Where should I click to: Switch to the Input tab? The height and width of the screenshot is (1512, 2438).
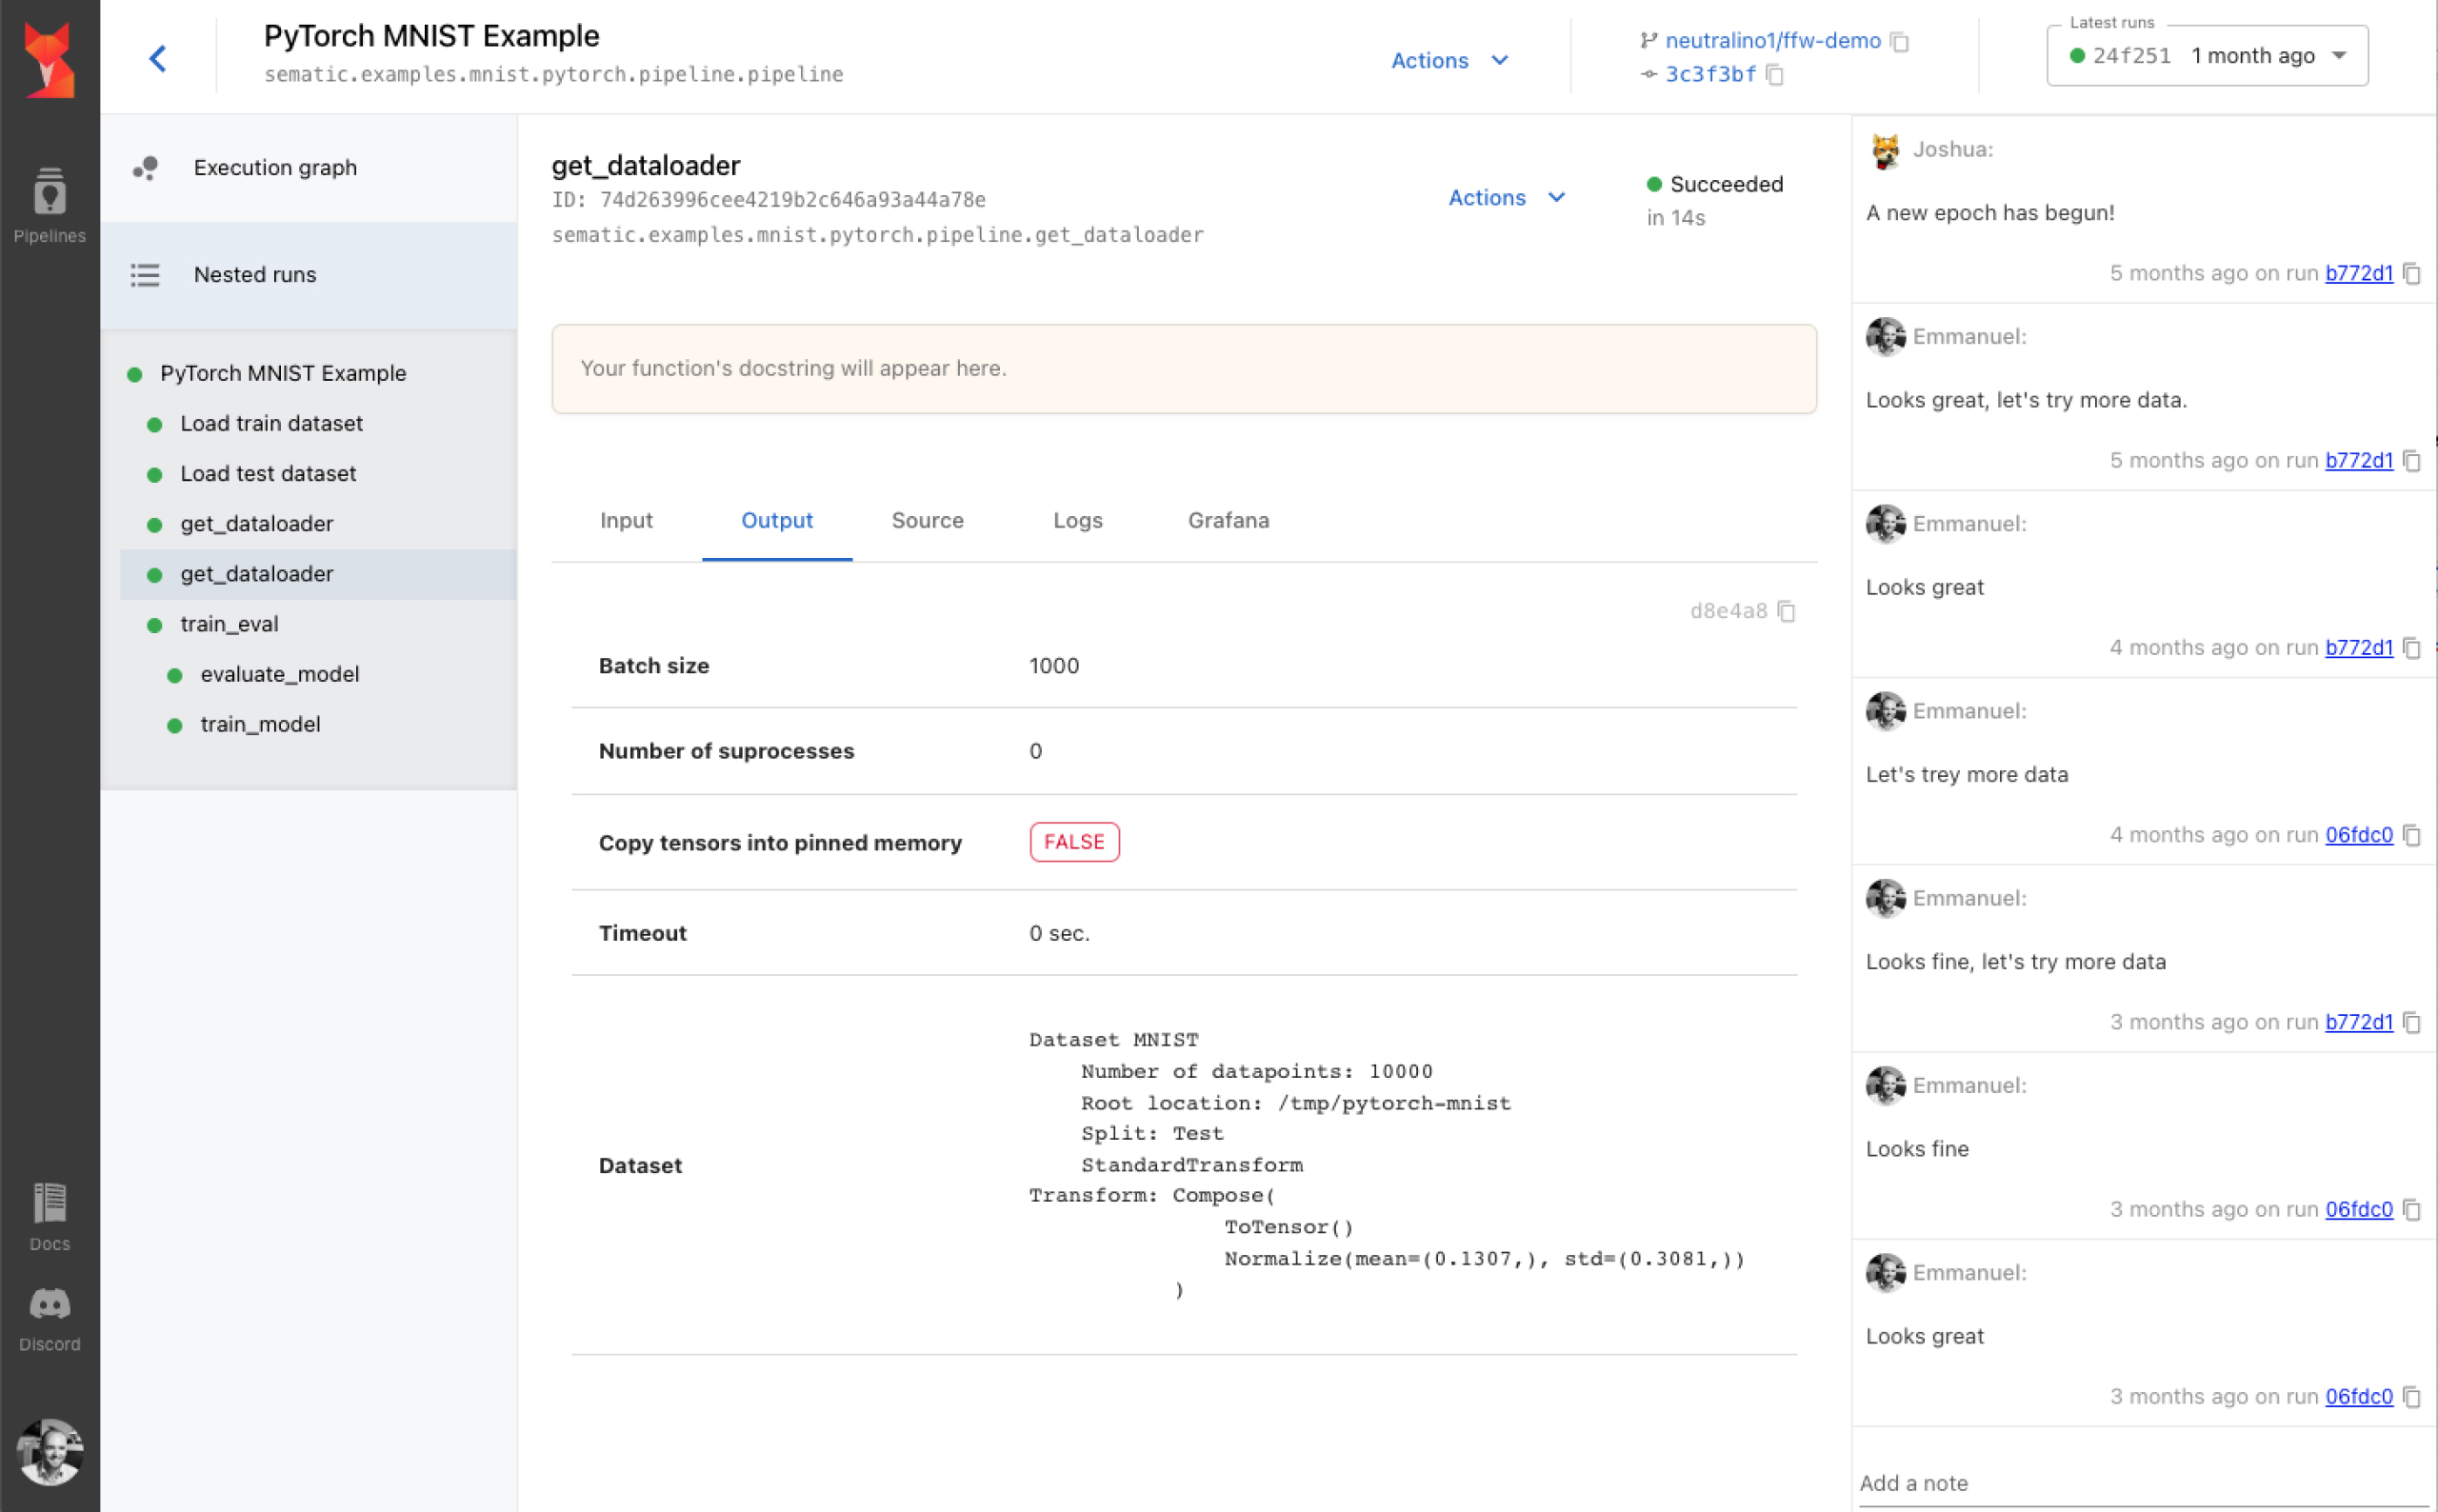626,520
